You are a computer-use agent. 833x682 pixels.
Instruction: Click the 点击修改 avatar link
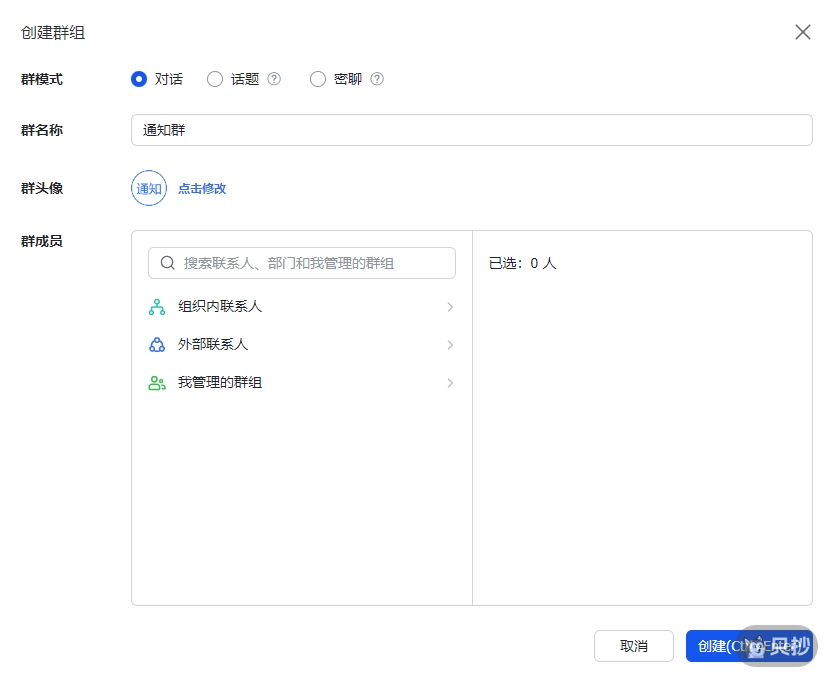coord(203,188)
